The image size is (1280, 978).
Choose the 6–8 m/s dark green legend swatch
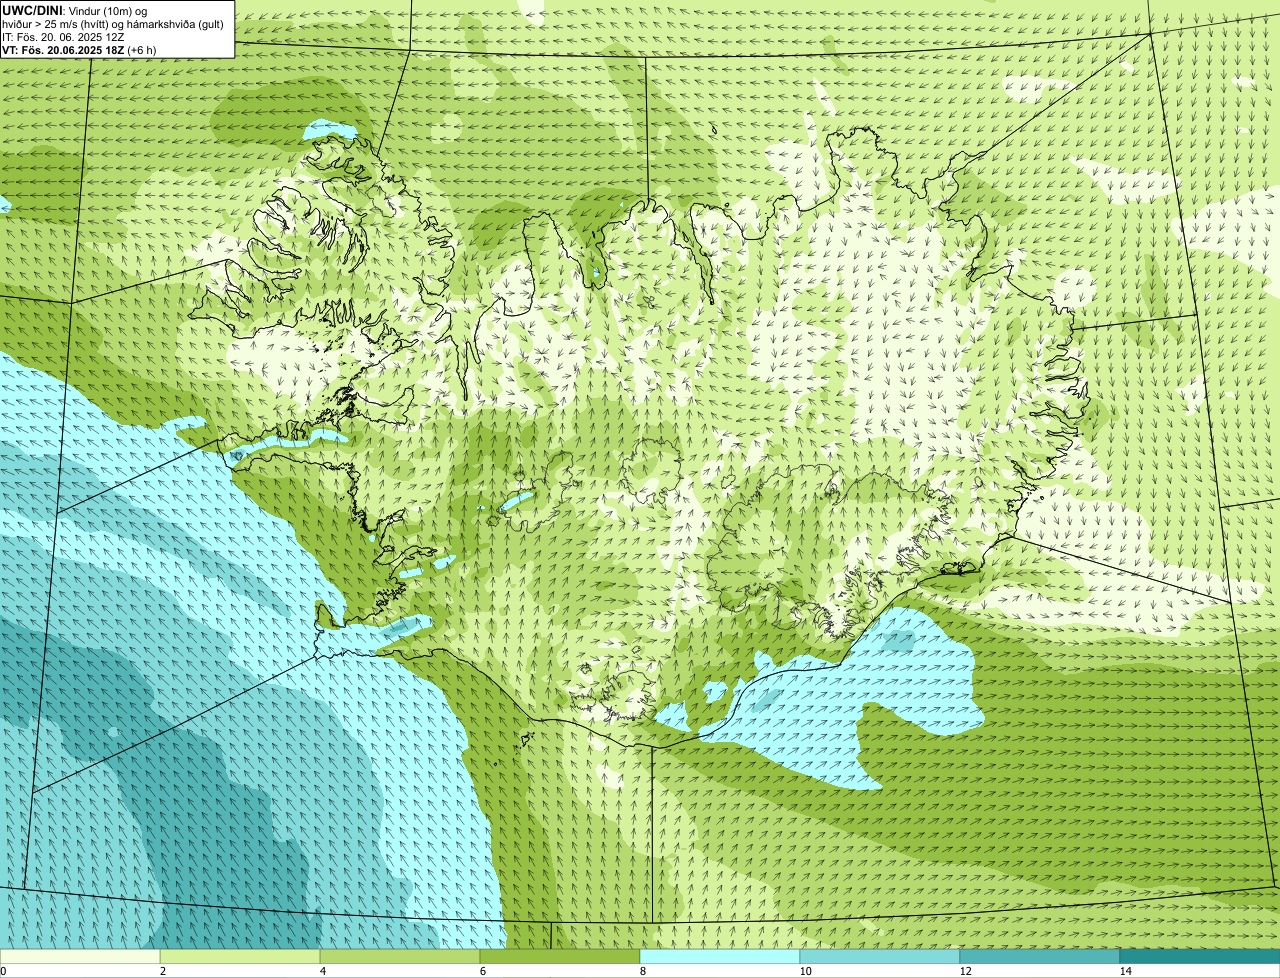[x=560, y=956]
